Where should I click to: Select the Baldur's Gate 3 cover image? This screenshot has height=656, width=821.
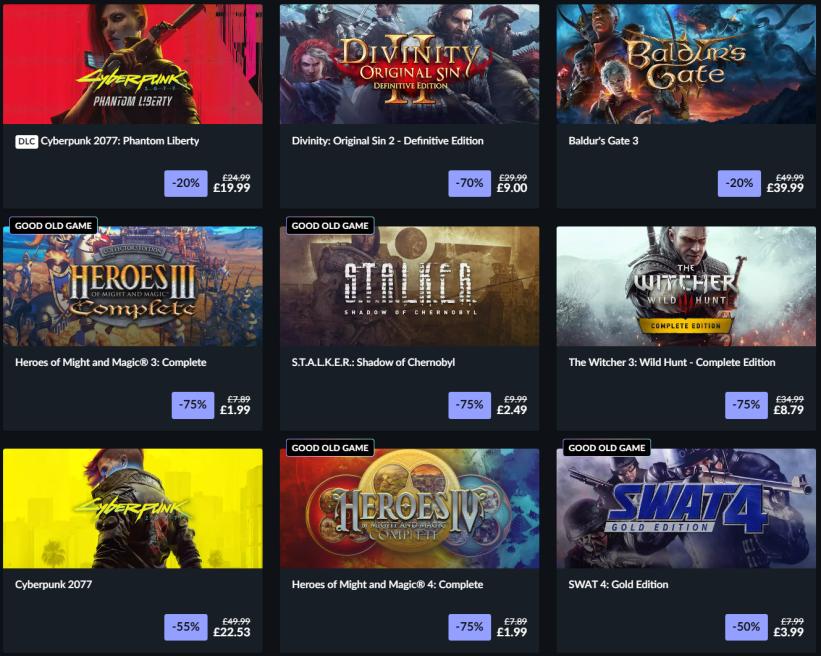click(686, 64)
